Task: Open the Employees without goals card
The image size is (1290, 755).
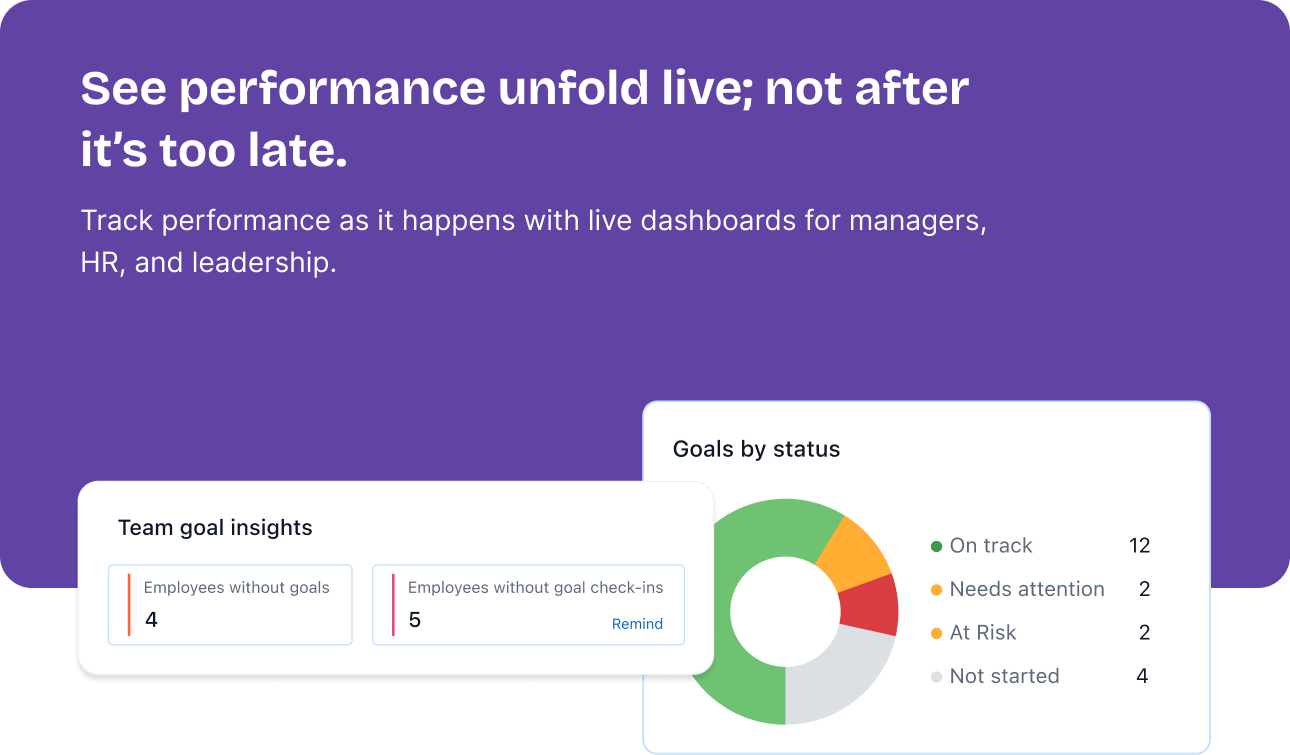Action: (230, 604)
